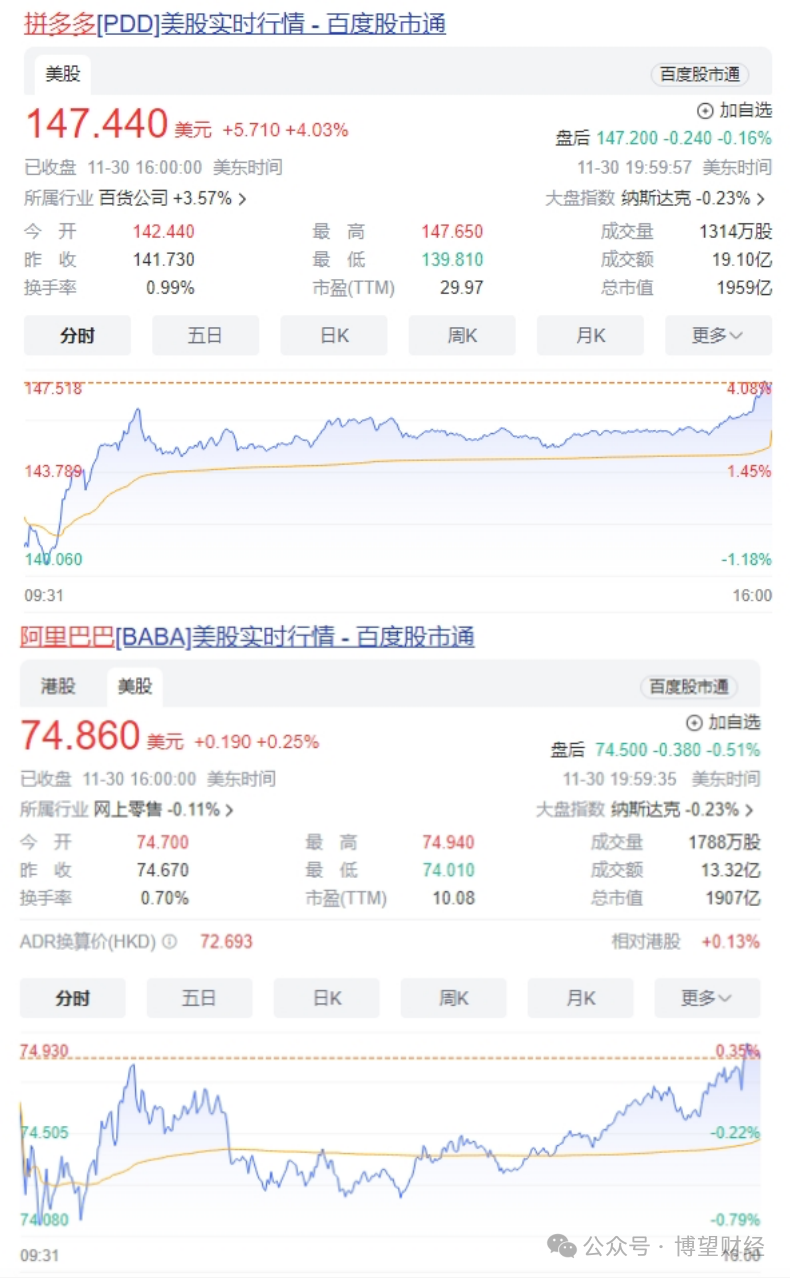Click PDD after-hours price 147.200

pyautogui.click(x=627, y=138)
